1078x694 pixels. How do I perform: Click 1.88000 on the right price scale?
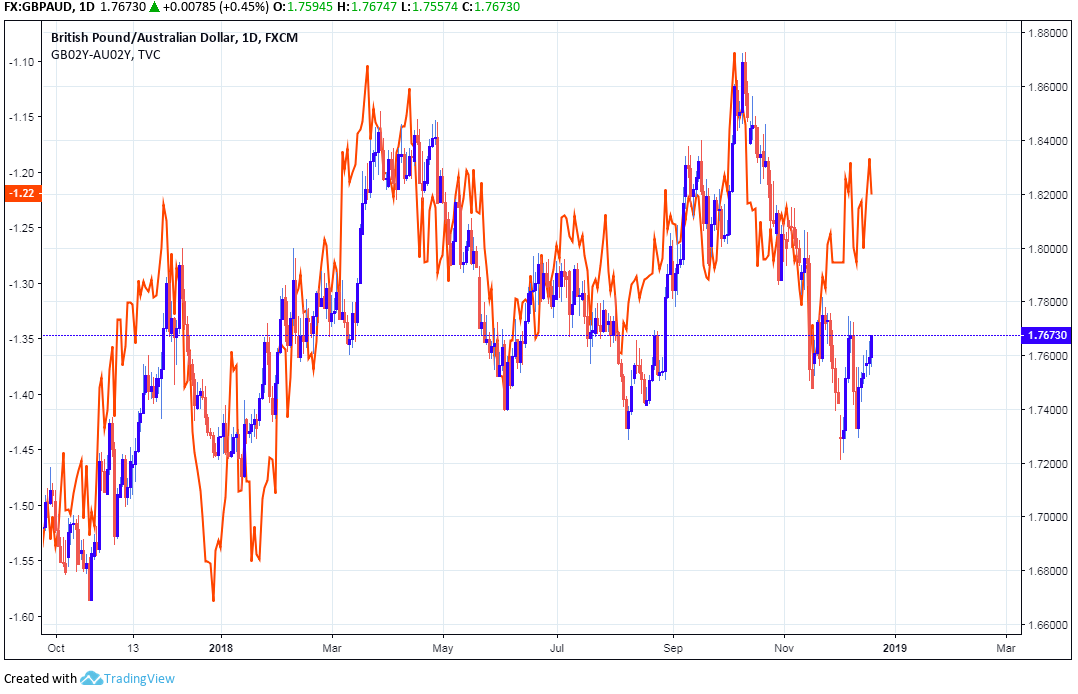click(x=1047, y=33)
